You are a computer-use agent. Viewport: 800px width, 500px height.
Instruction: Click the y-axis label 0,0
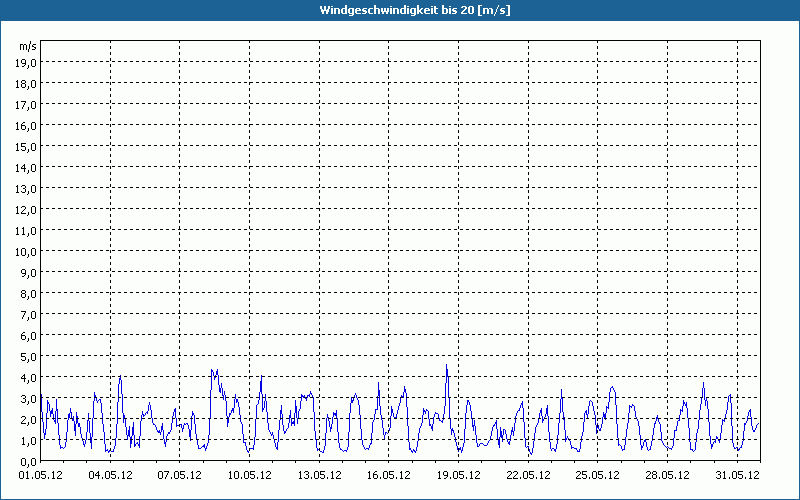(x=28, y=462)
